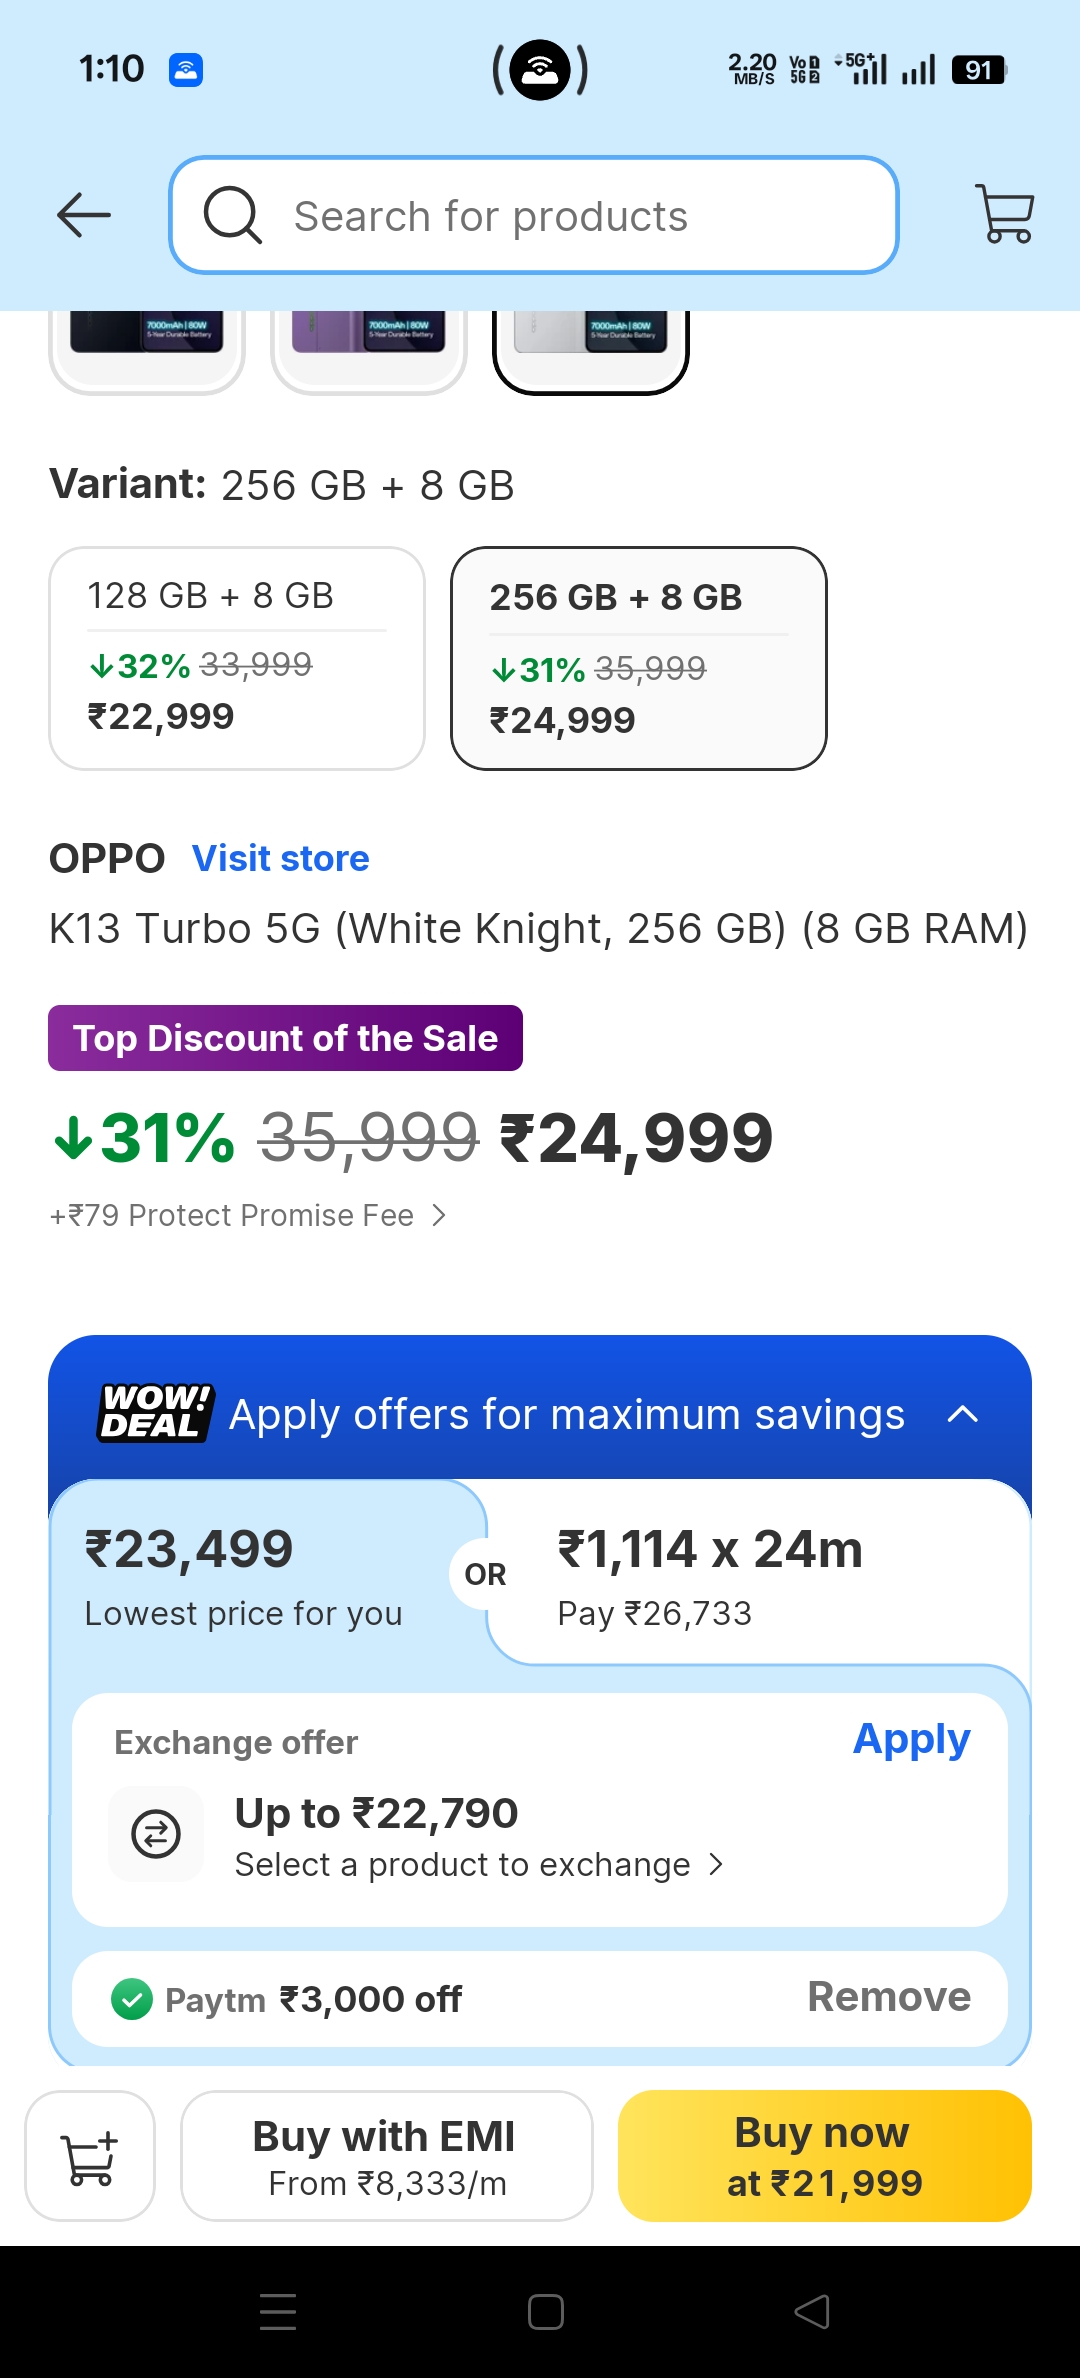Viewport: 1080px width, 2378px height.
Task: Collapse the maximum savings offers panel
Action: tap(962, 1414)
